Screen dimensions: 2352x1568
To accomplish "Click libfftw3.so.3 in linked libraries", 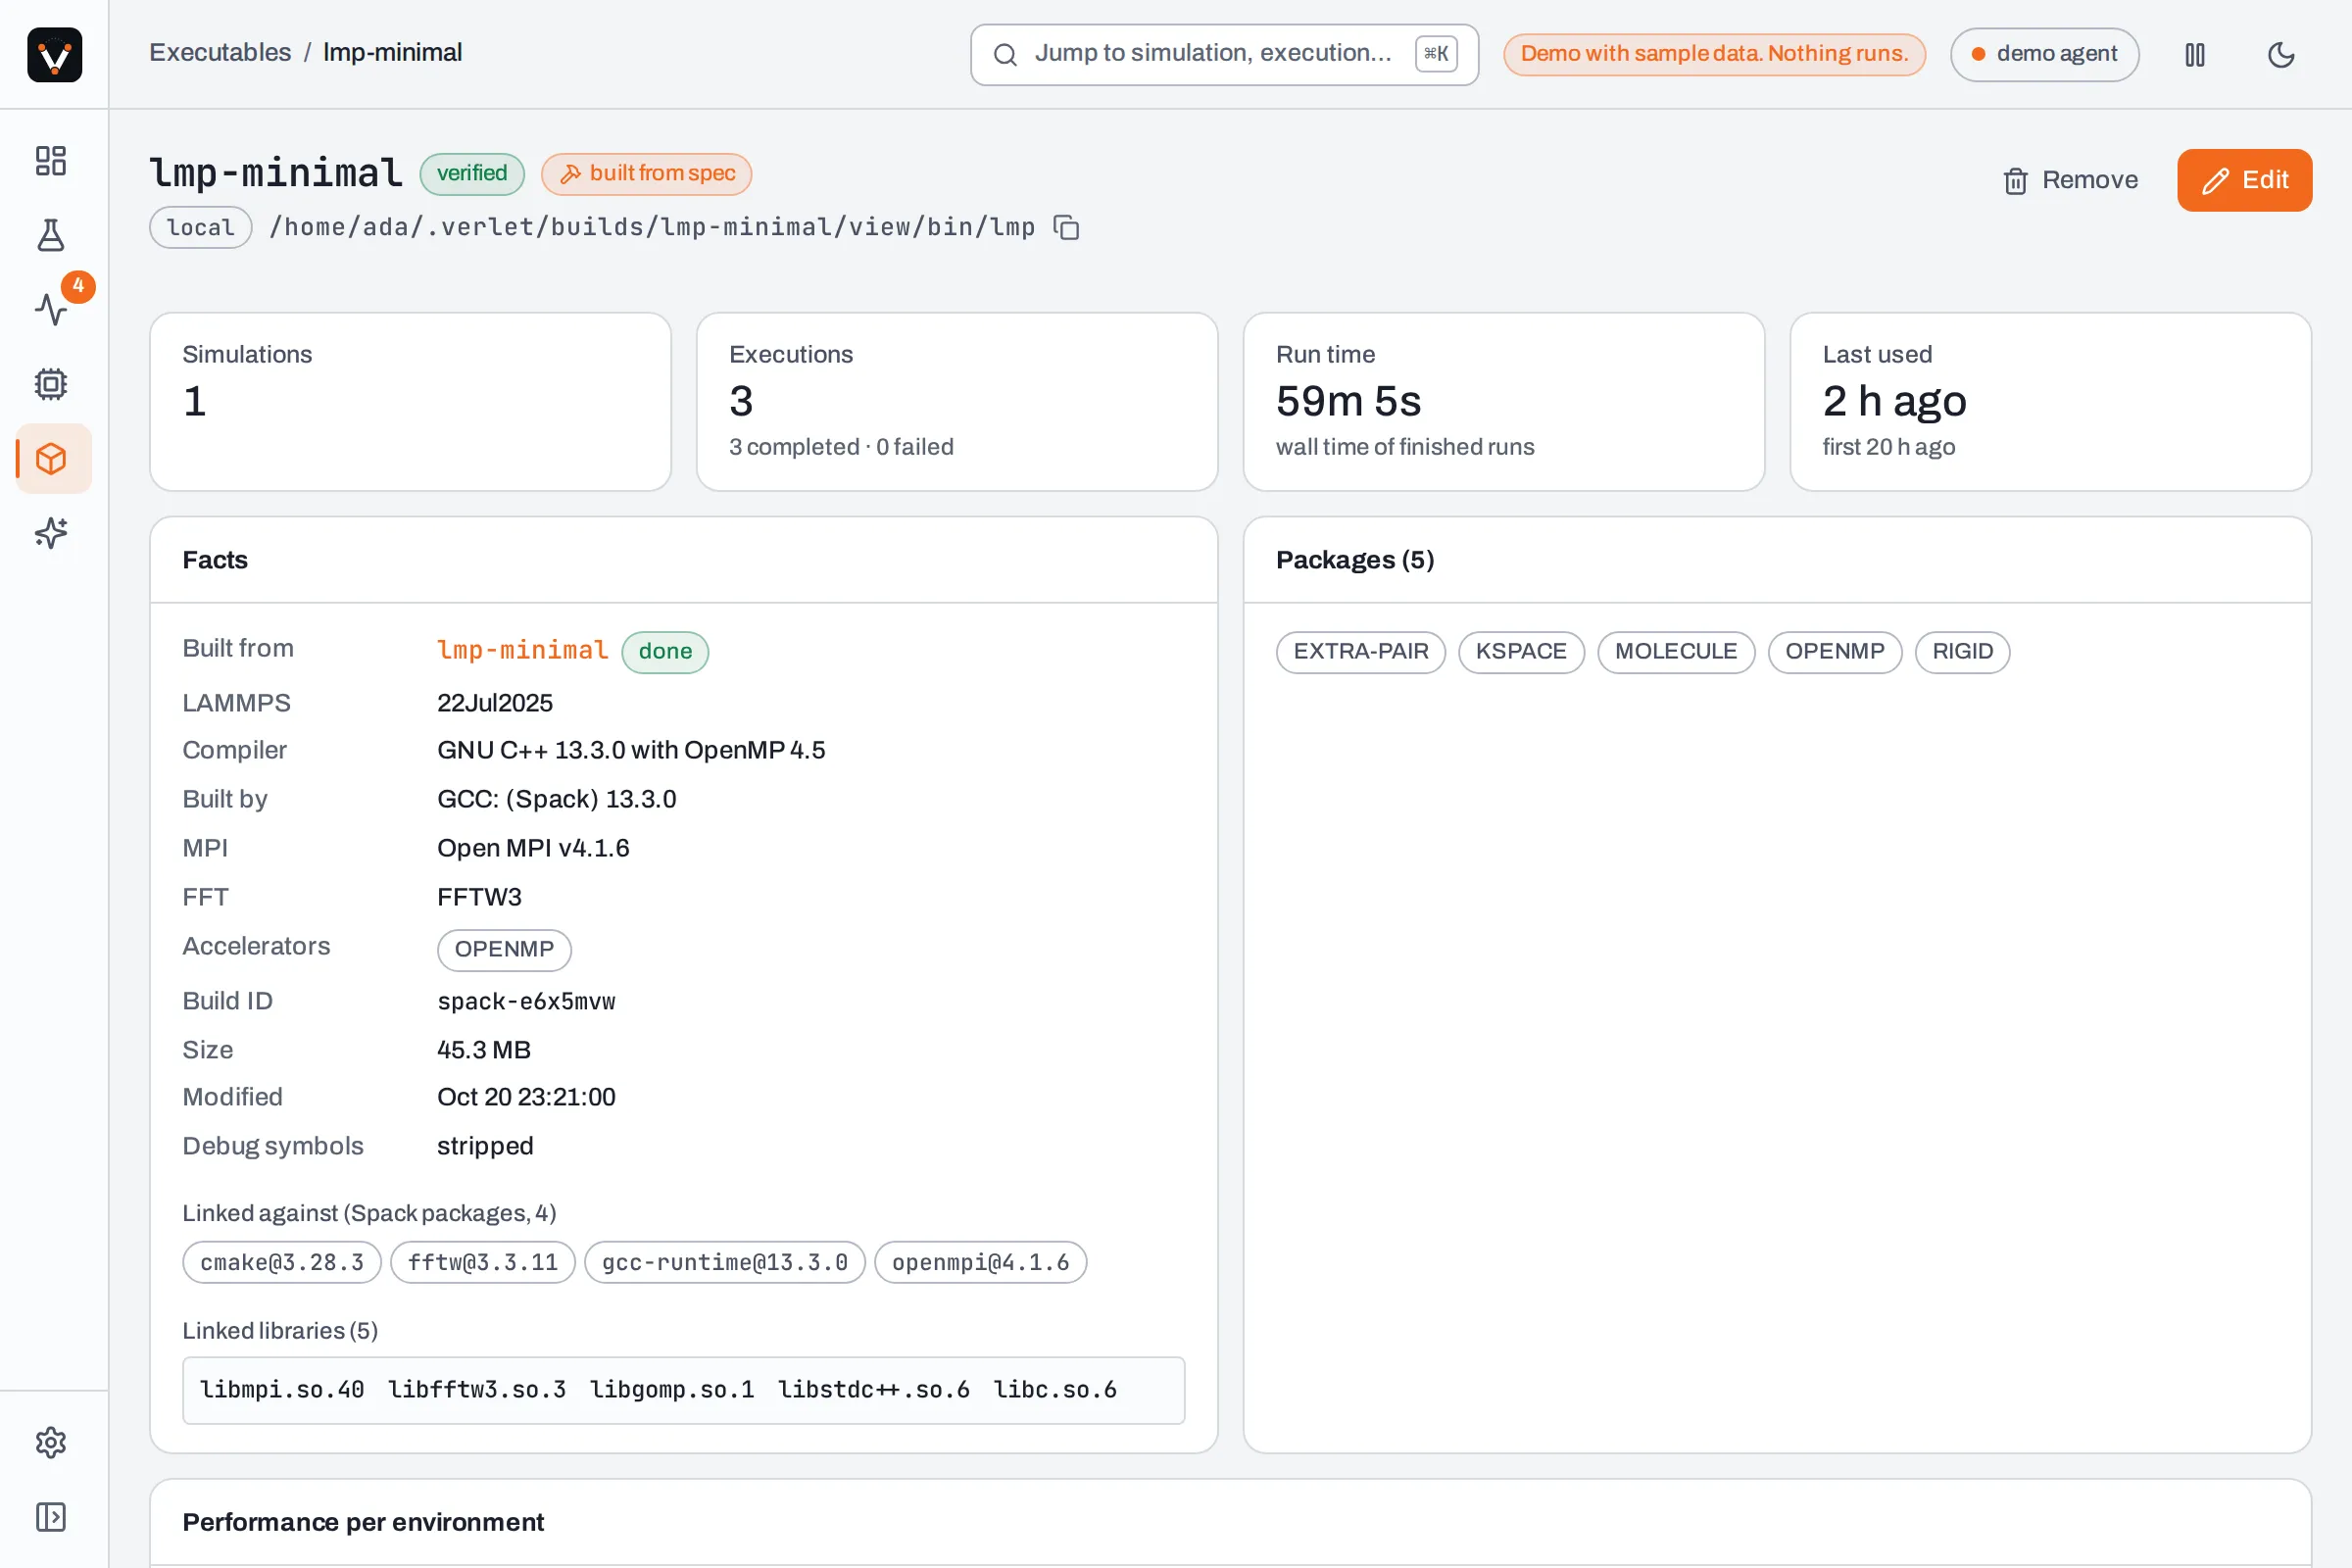I will 477,1390.
